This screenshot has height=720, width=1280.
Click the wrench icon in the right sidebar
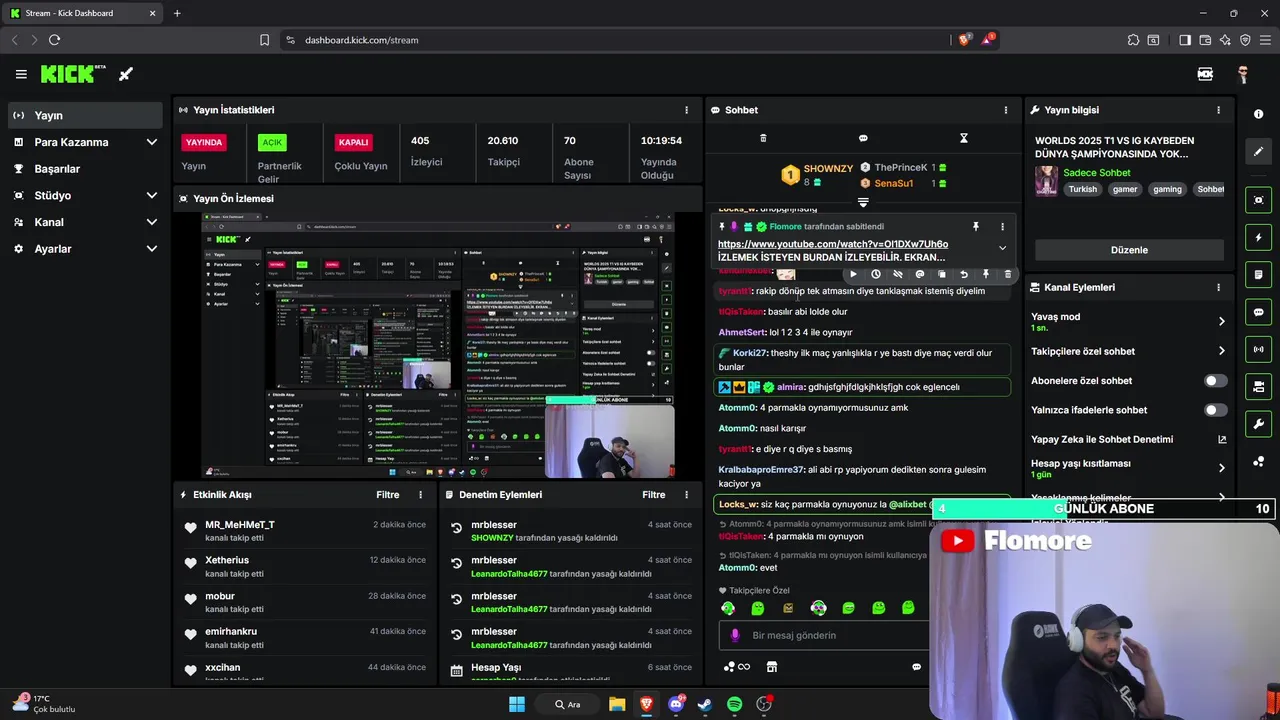[x=1258, y=423]
